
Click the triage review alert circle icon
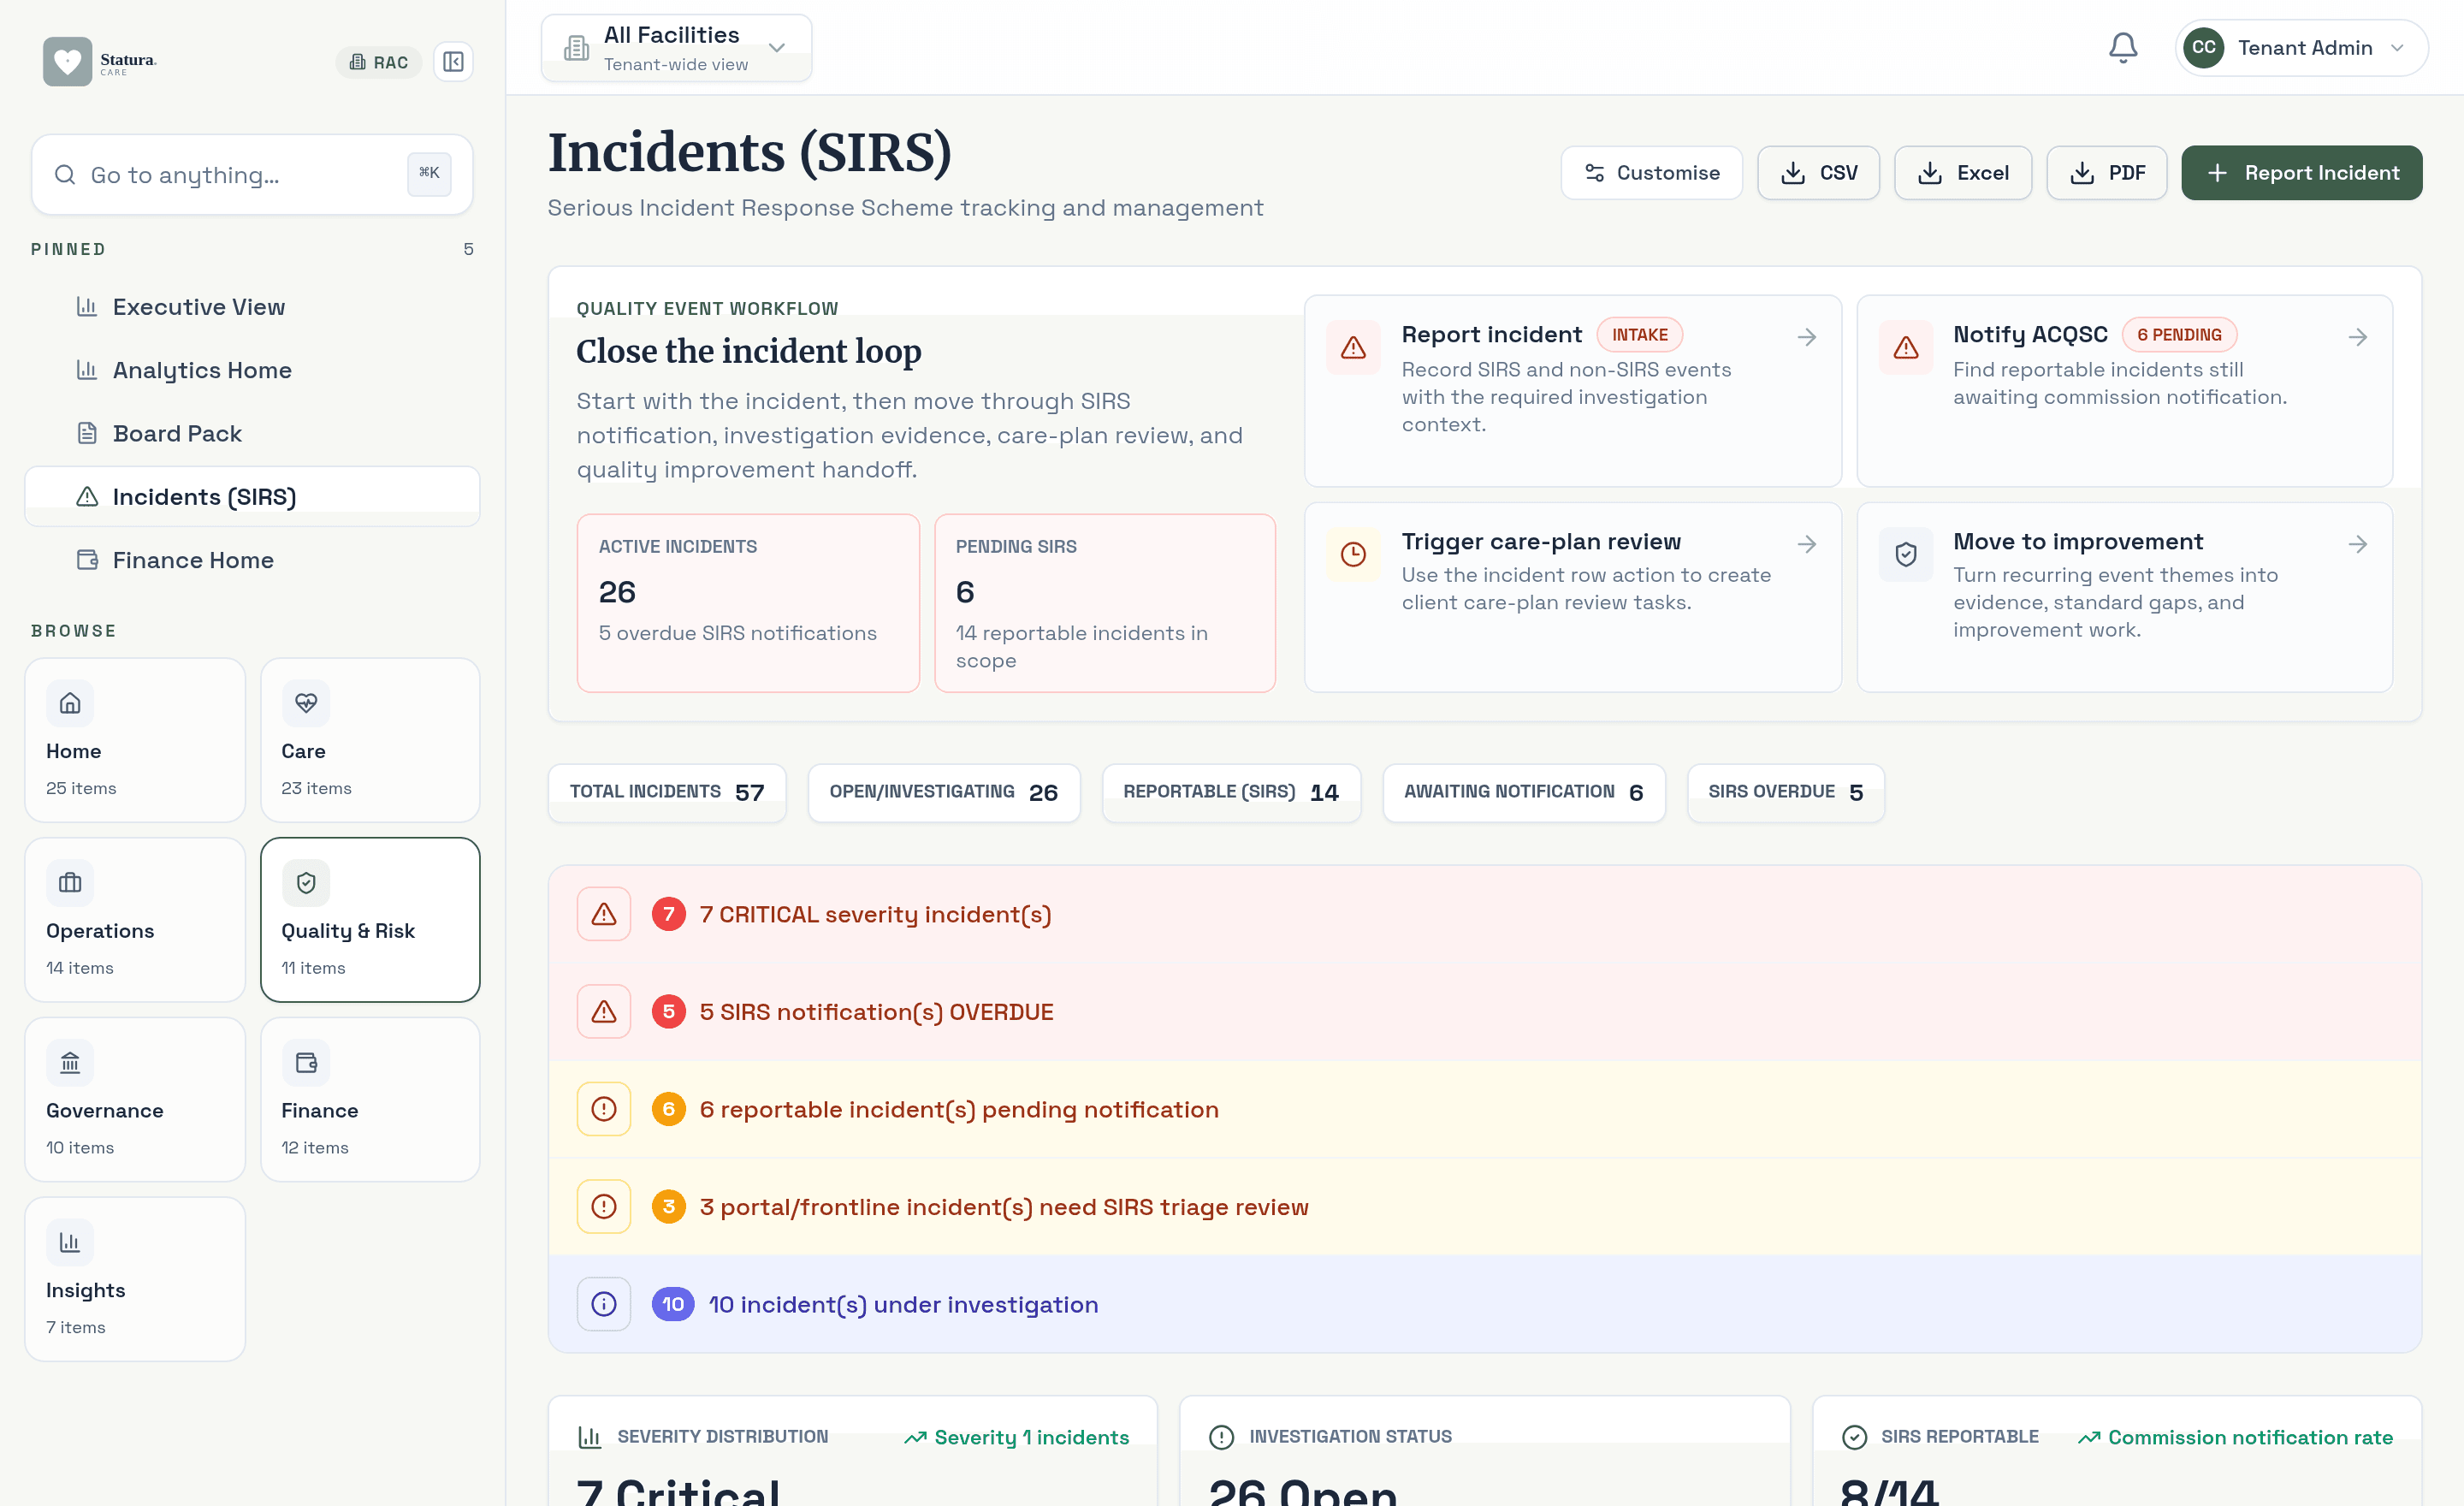[604, 1207]
